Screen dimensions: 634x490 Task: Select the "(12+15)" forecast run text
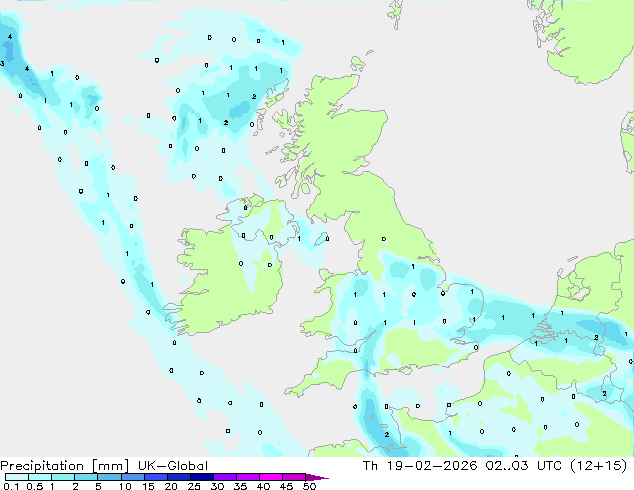(598, 466)
